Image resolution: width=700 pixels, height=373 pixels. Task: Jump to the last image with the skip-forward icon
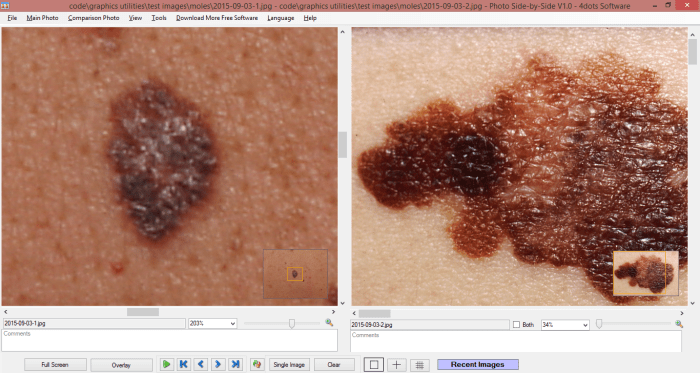point(235,365)
